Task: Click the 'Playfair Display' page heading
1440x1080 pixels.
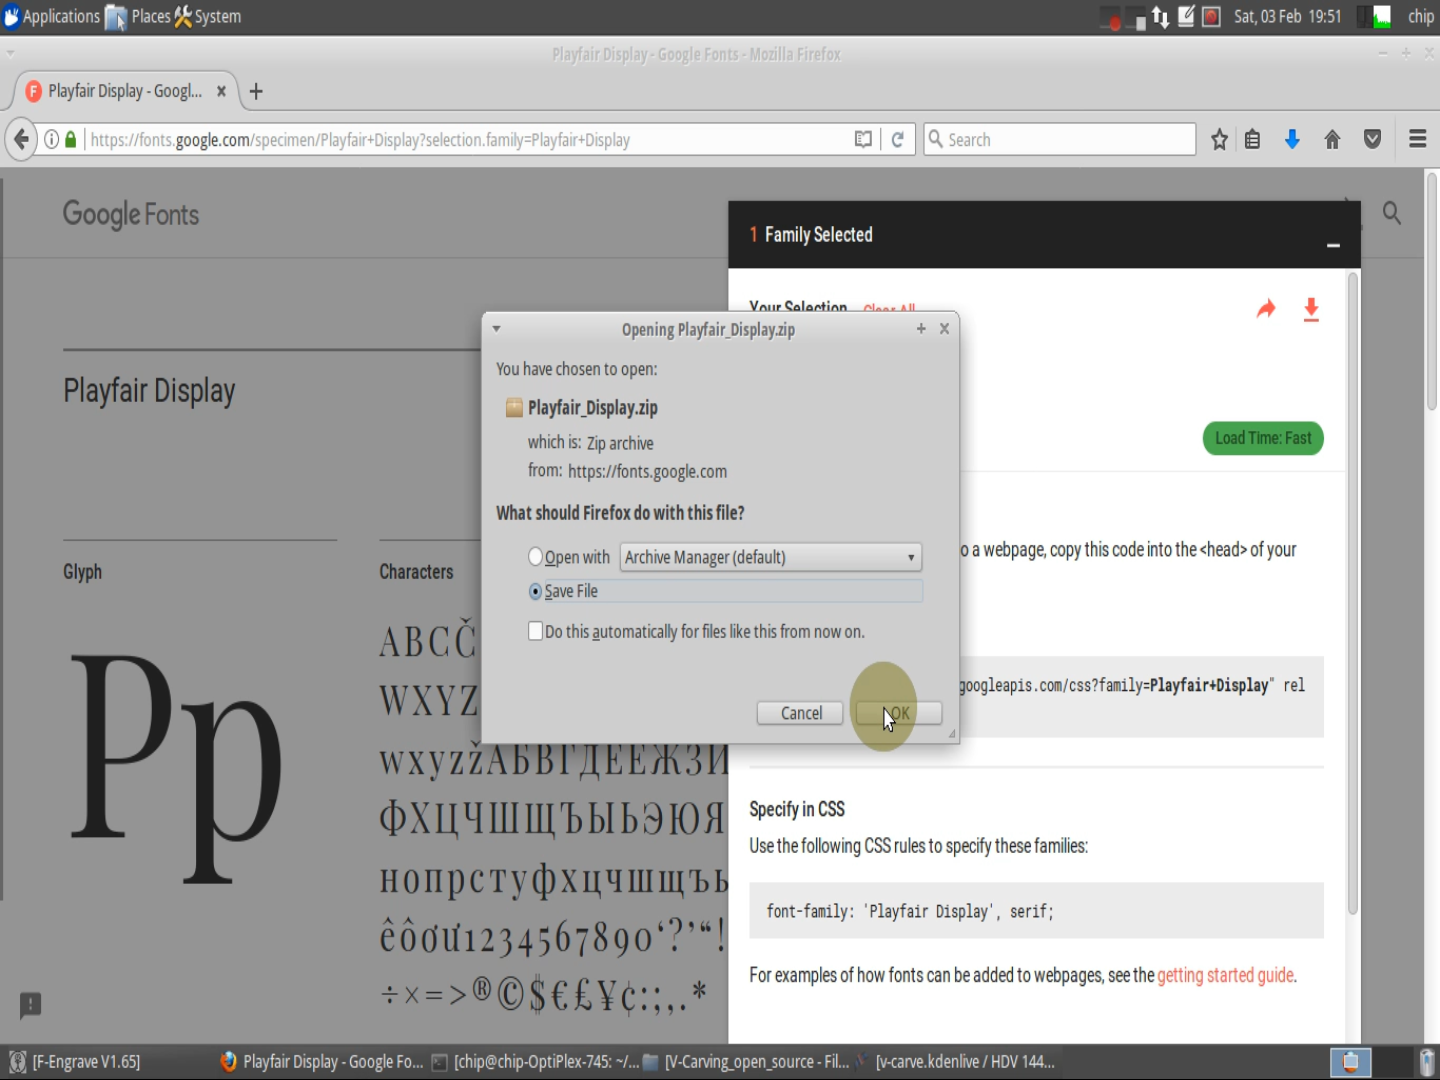Action: tap(149, 391)
